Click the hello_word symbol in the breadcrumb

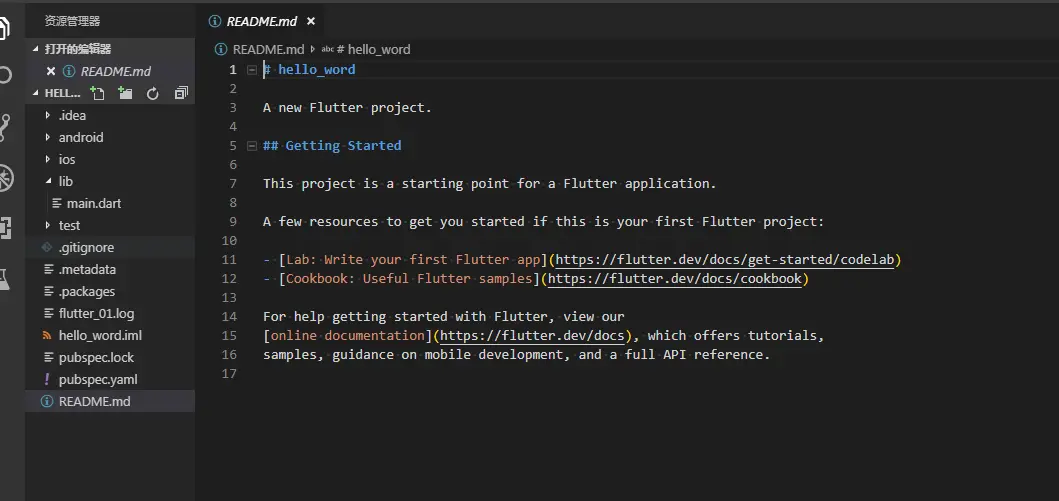tap(378, 49)
